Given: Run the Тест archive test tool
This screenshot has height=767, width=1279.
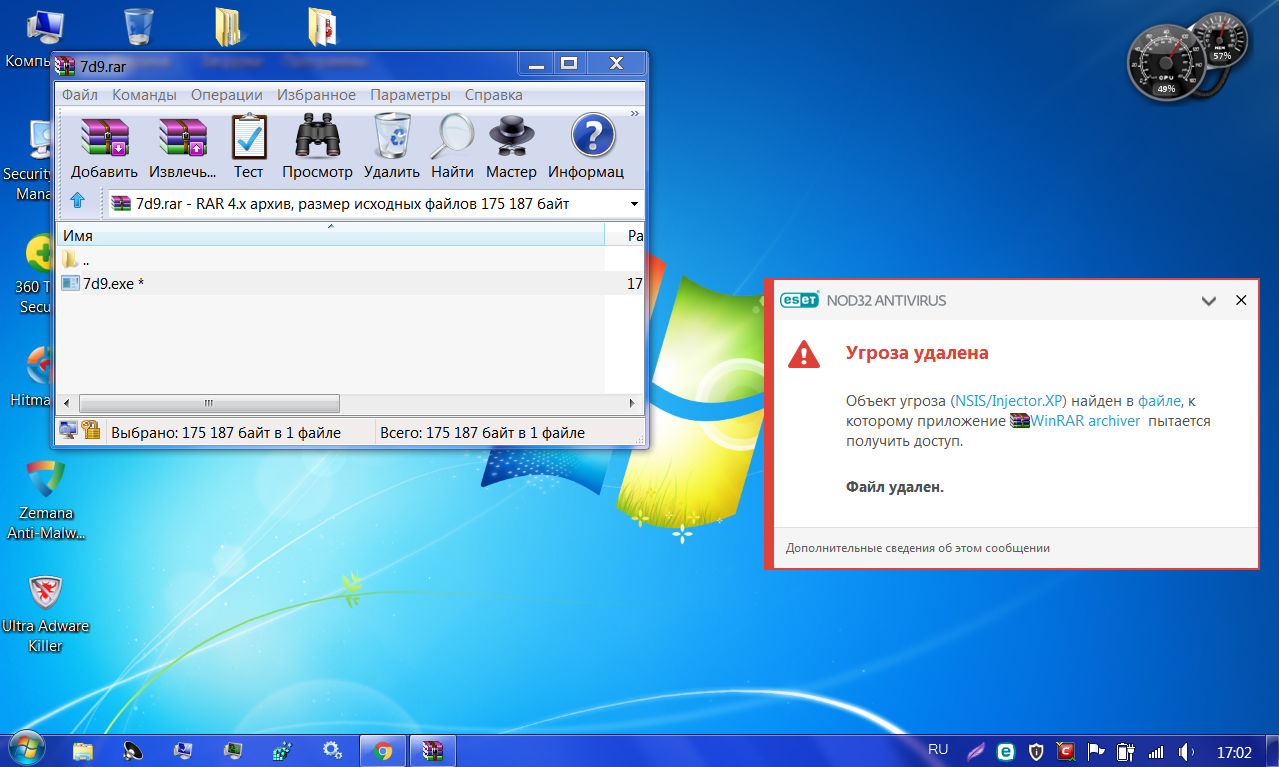Looking at the screenshot, I should point(248,145).
